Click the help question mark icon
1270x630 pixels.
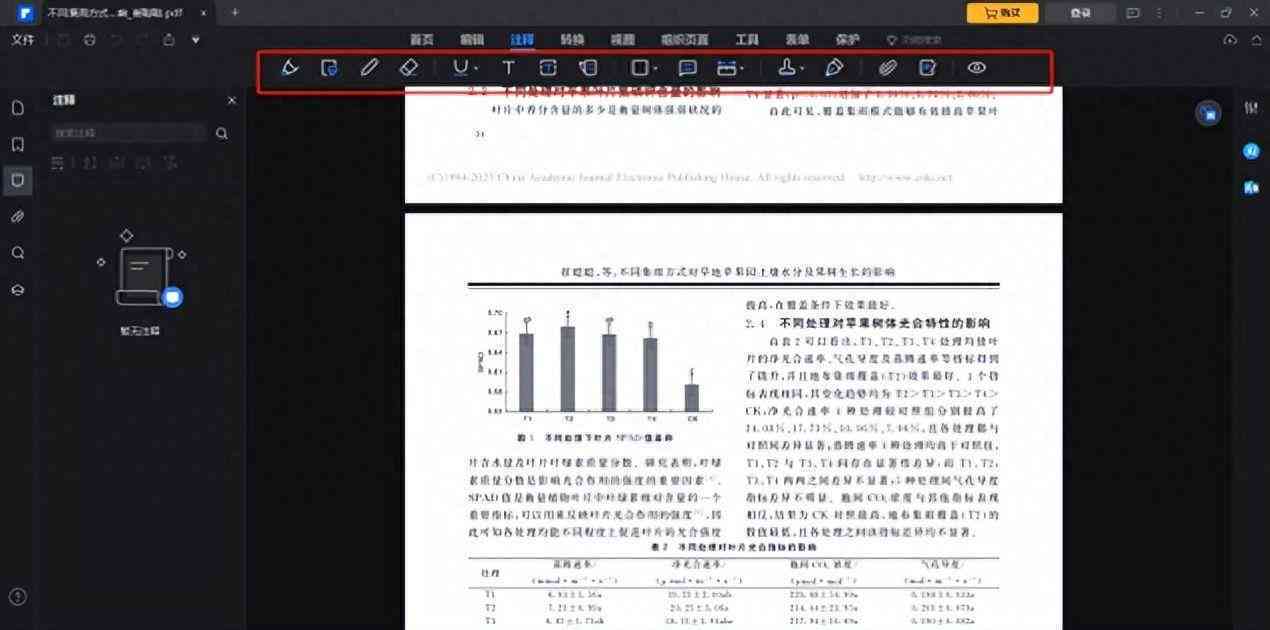18,597
